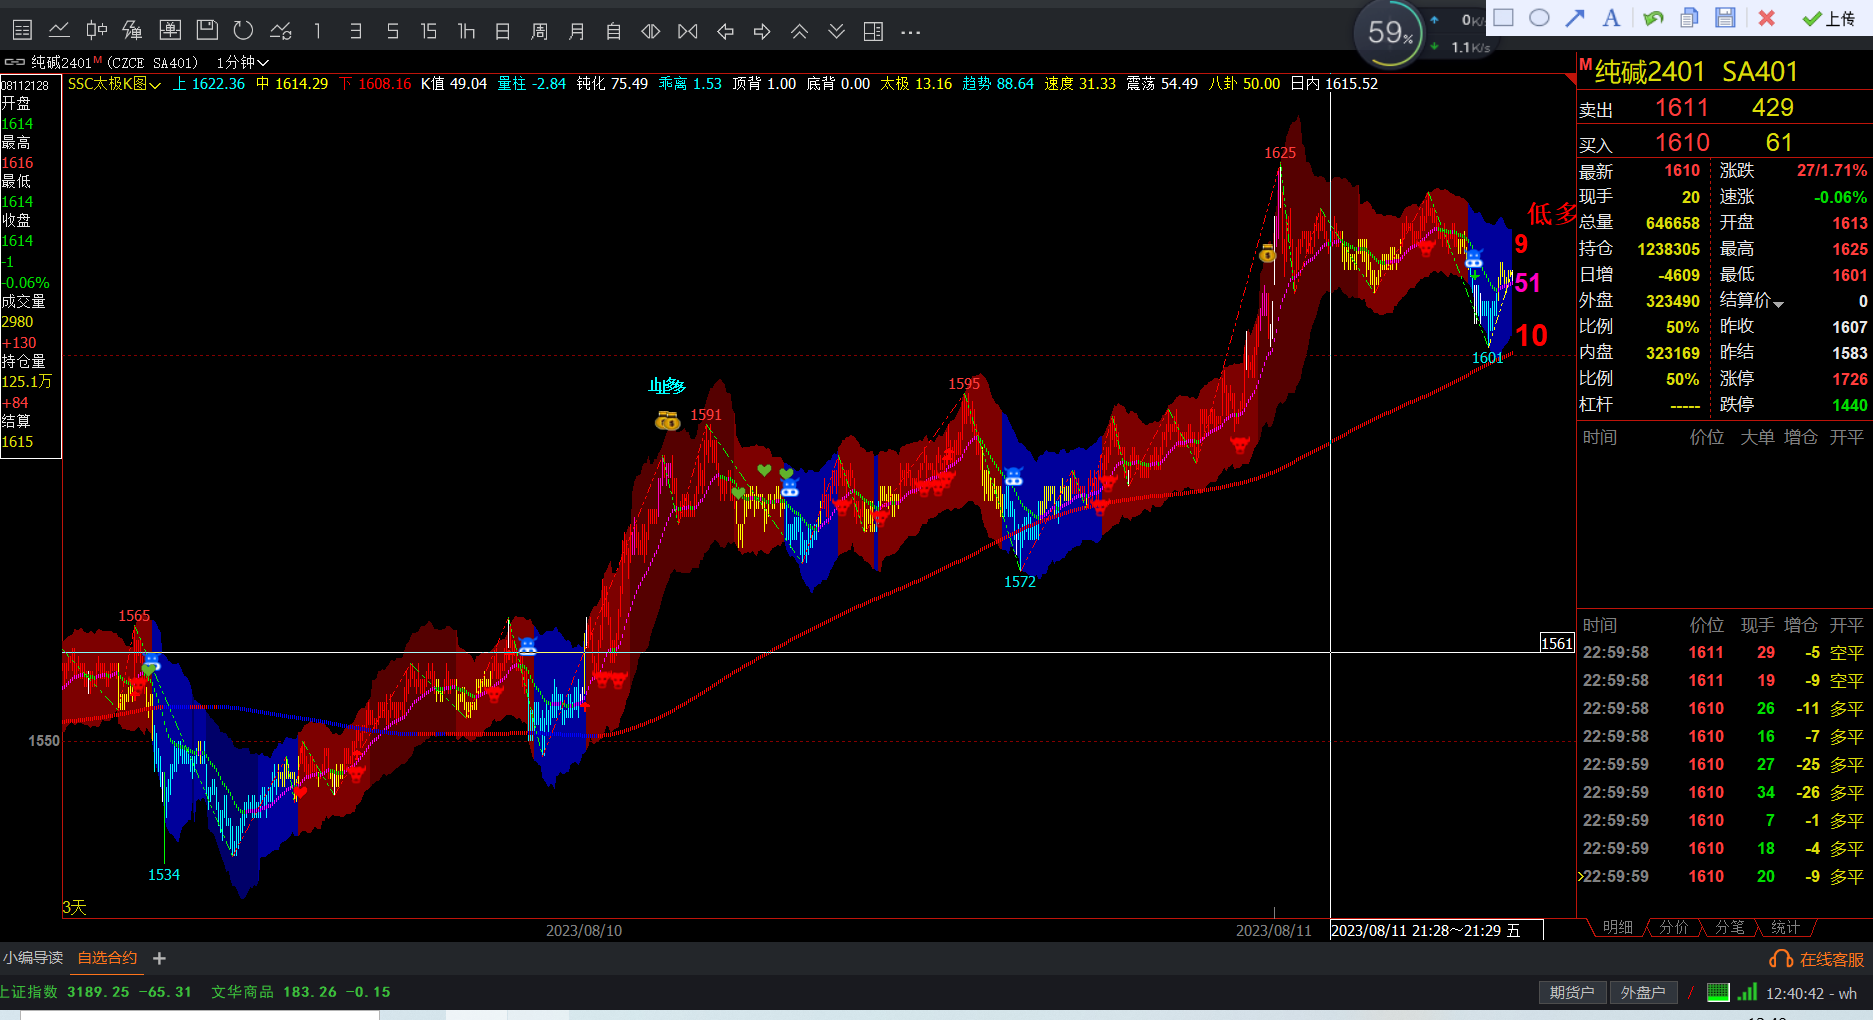
Task: Open the SSC太极K图 indicator dropdown
Action: (114, 84)
